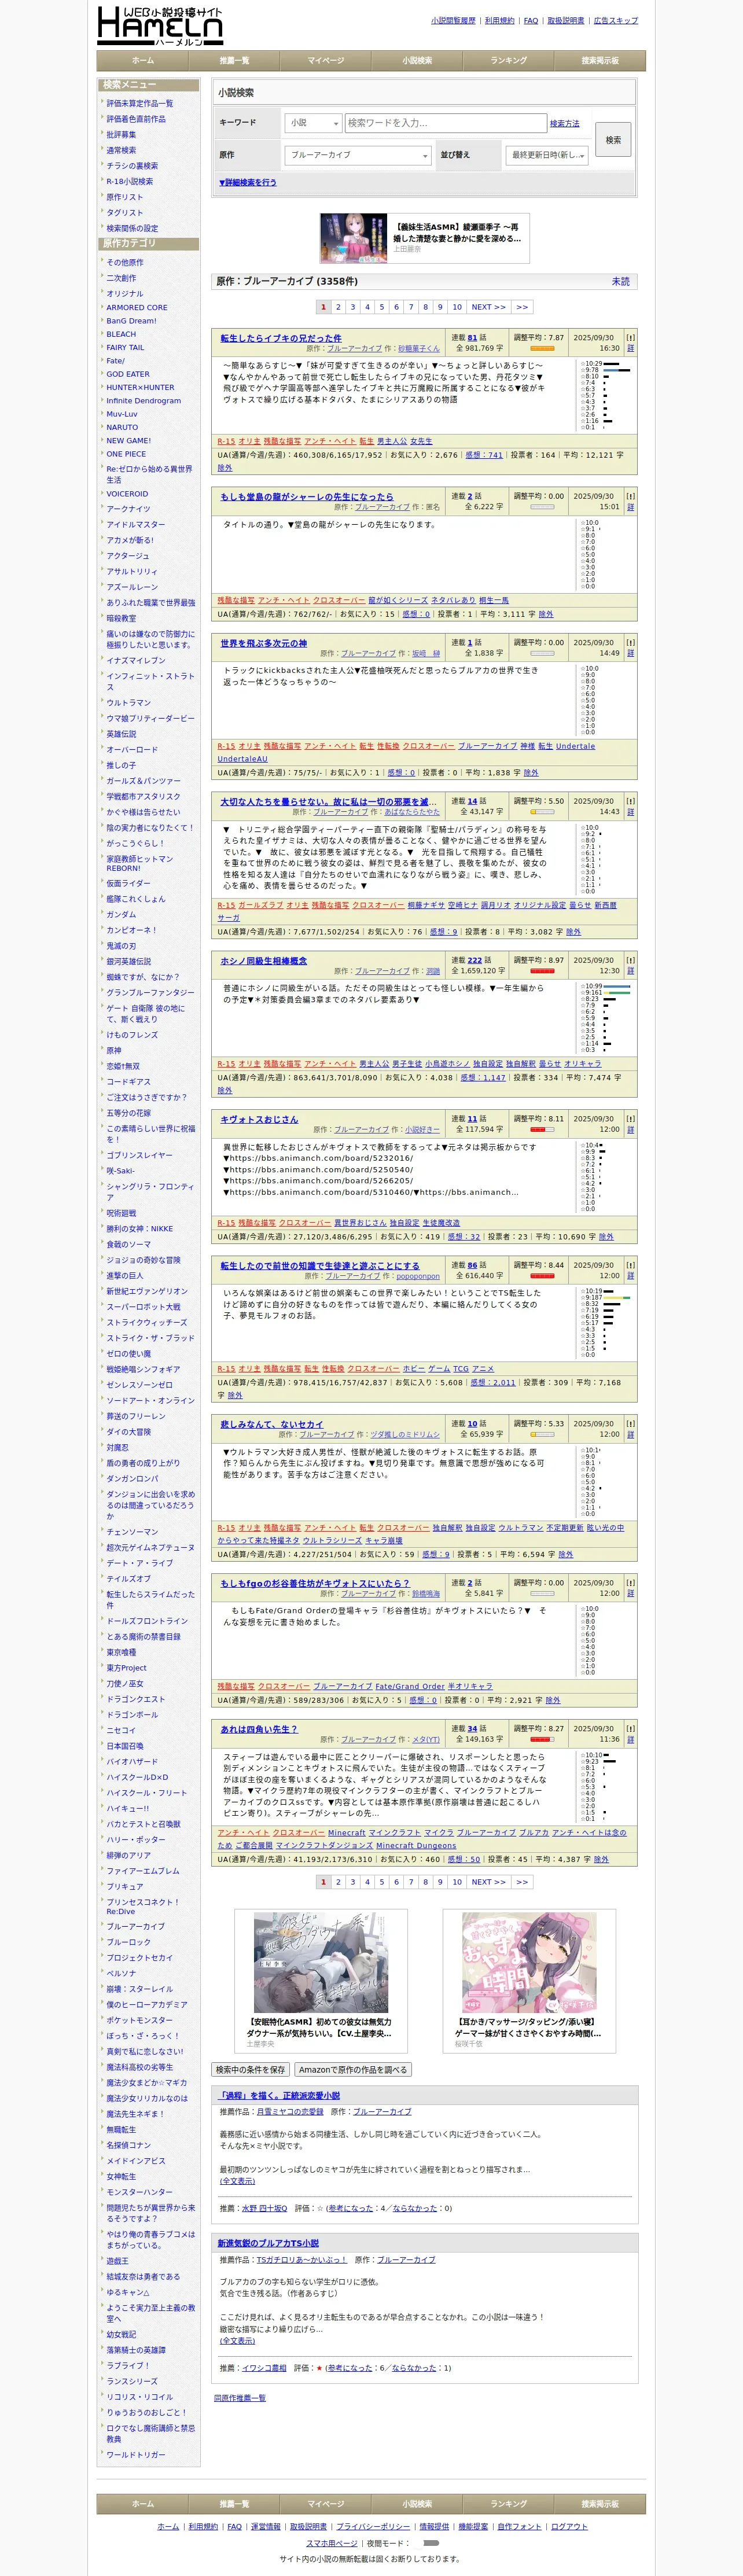Go to page 10 in bottom pagination
This screenshot has width=743, height=2576.
[x=457, y=1882]
